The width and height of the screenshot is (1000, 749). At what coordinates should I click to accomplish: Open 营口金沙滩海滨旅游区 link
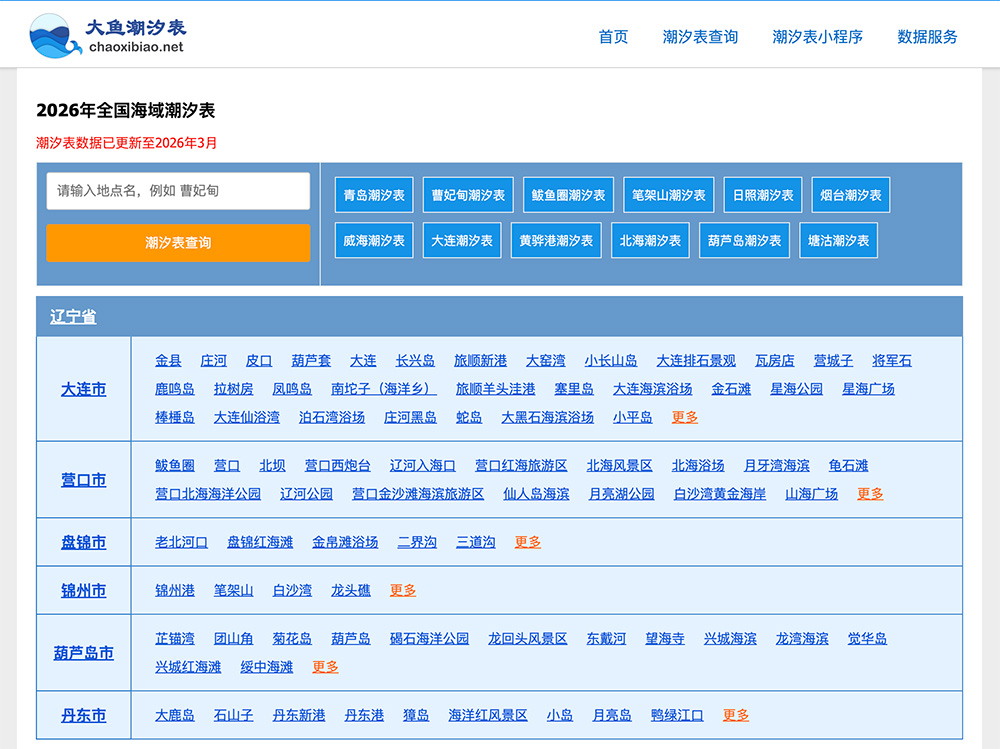[x=418, y=494]
